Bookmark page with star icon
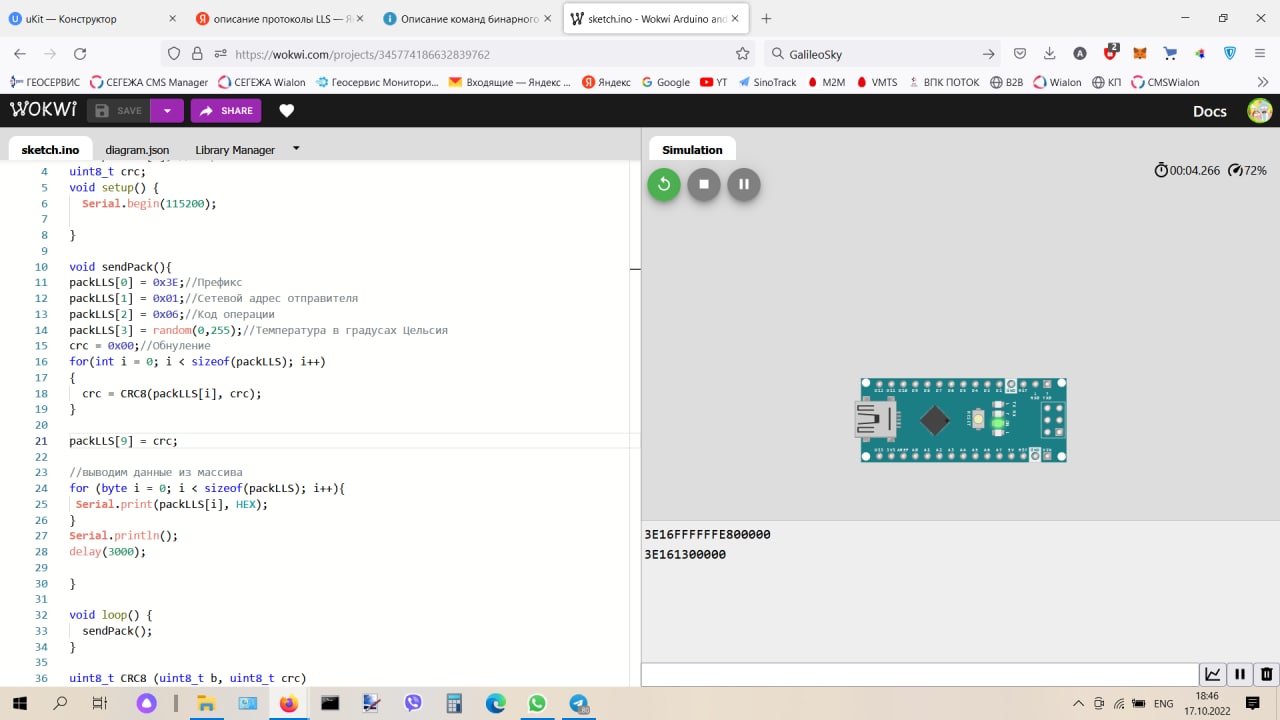 tap(742, 54)
